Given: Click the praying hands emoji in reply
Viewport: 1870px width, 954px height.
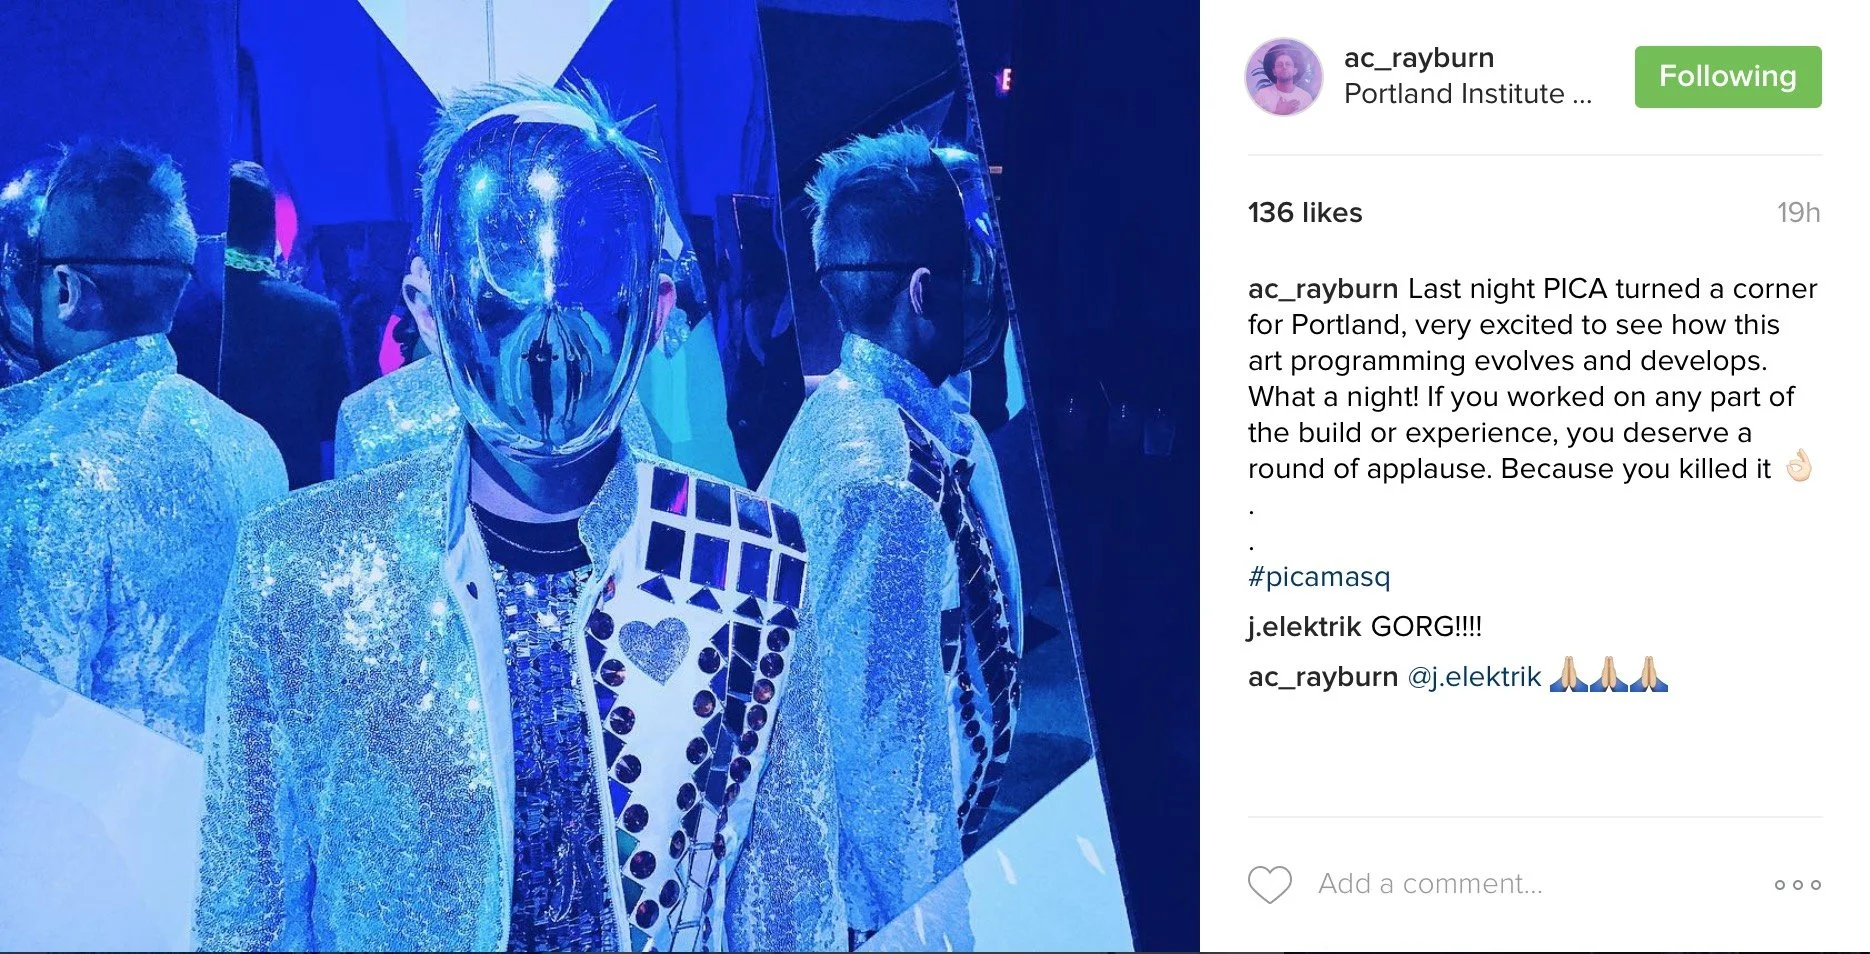Looking at the screenshot, I should pyautogui.click(x=1608, y=675).
